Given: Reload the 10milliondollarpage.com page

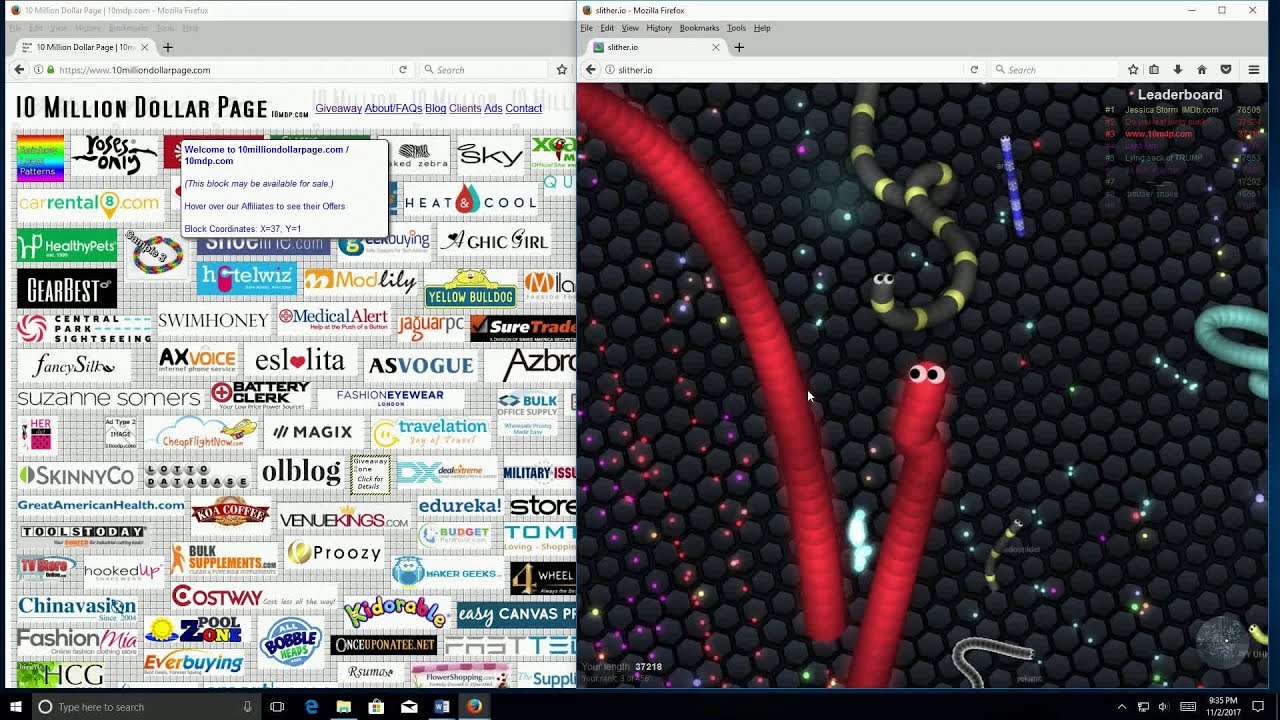Looking at the screenshot, I should point(403,70).
